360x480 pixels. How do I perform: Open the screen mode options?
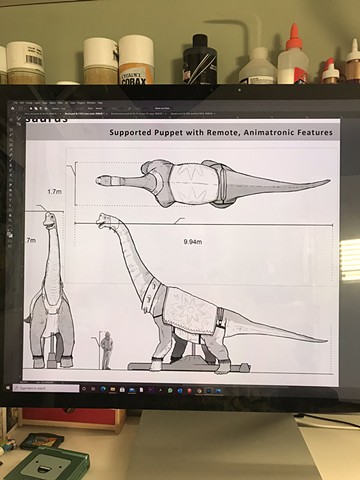pos(10,246)
